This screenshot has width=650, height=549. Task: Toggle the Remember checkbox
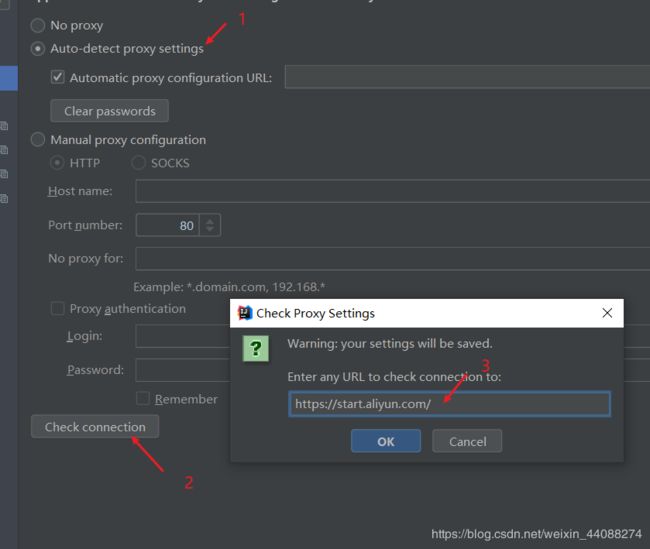[x=143, y=398]
